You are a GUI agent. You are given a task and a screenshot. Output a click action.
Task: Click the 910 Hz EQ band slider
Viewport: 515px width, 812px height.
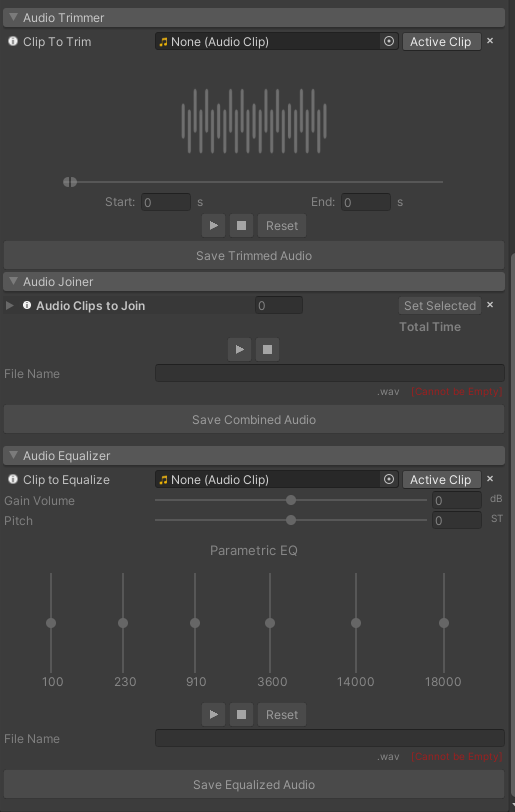195,623
